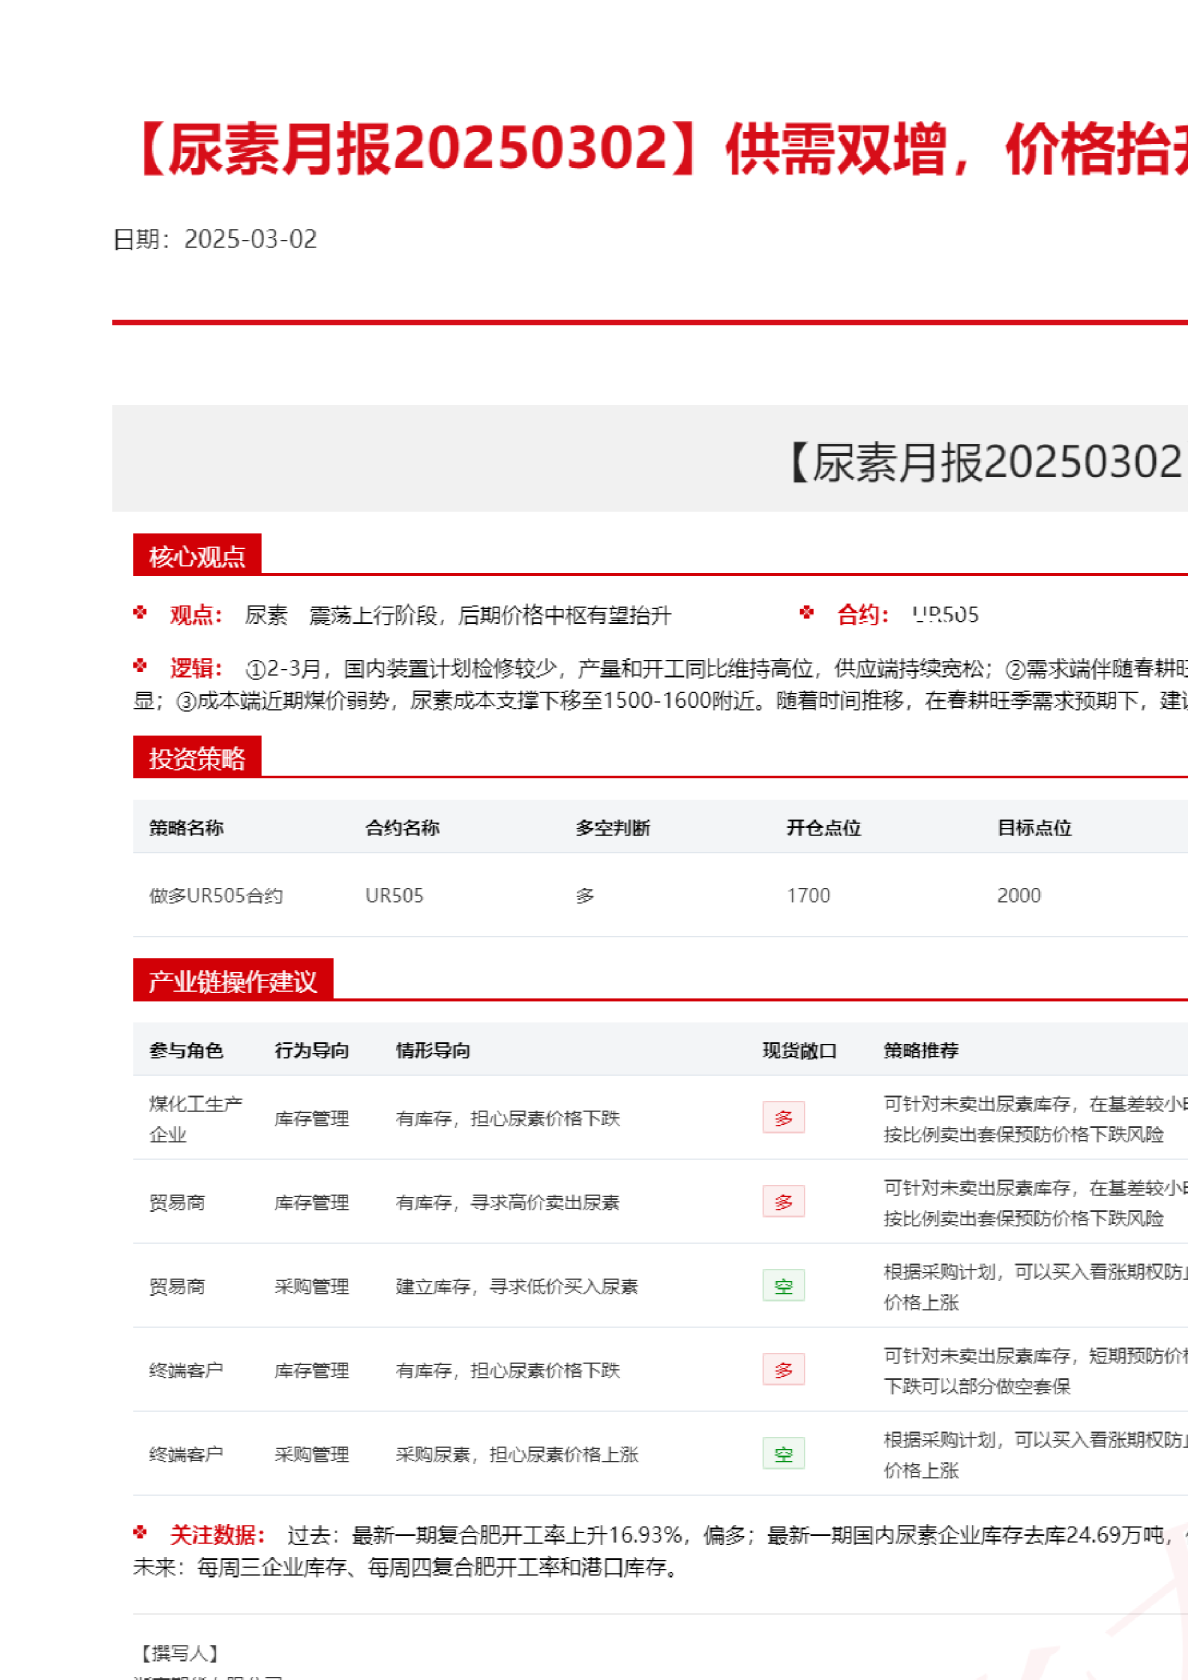
Task: Click the 策略推荐 column header
Action: point(921,1050)
